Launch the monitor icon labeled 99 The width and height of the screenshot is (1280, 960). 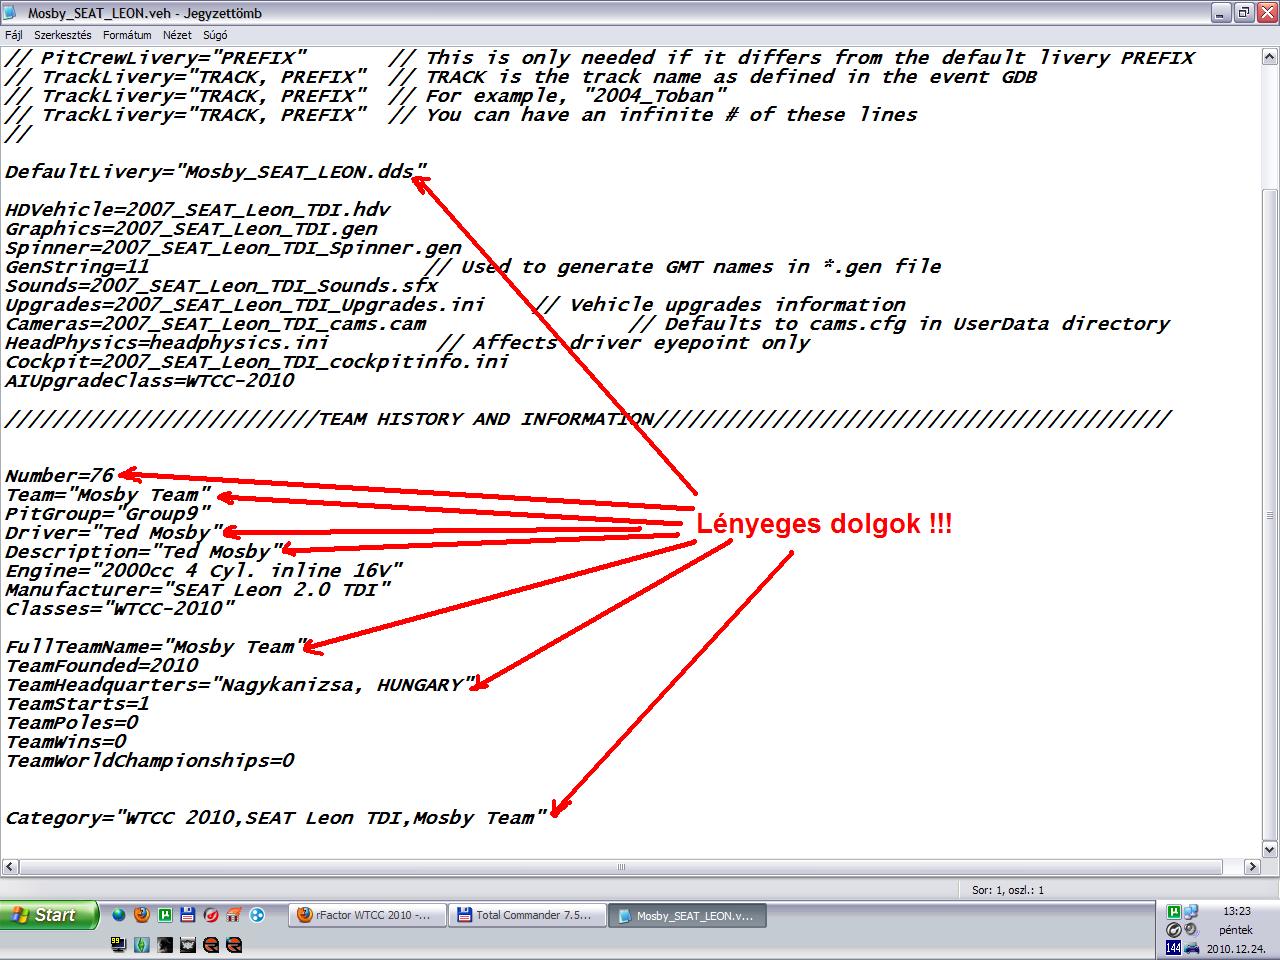point(118,944)
